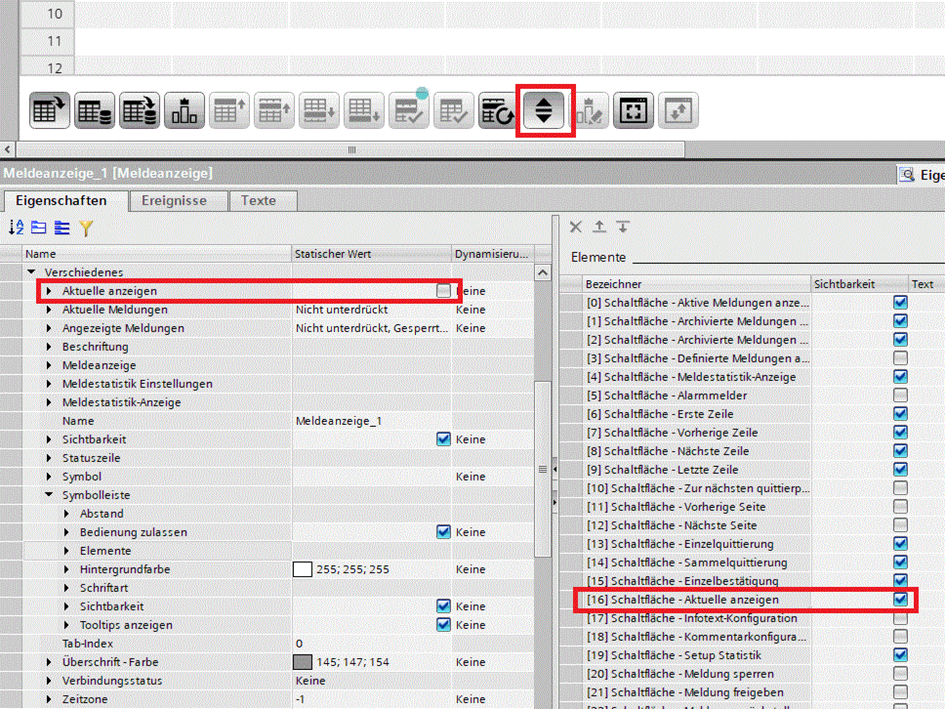945x709 pixels.
Task: Click single acknowledgement toolbar button
Action: [409, 110]
